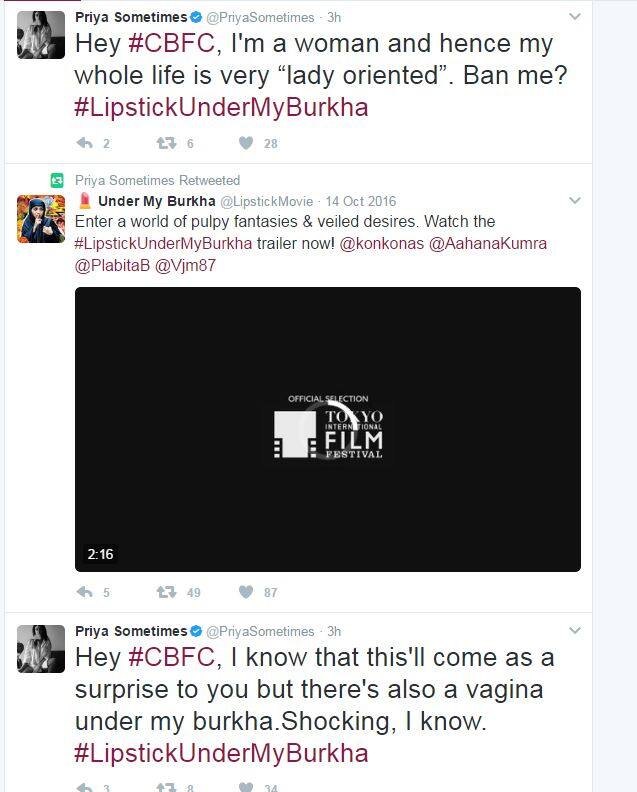Retweet the Lipstick trailer tweet
Viewport: 637px width, 792px height.
point(166,592)
